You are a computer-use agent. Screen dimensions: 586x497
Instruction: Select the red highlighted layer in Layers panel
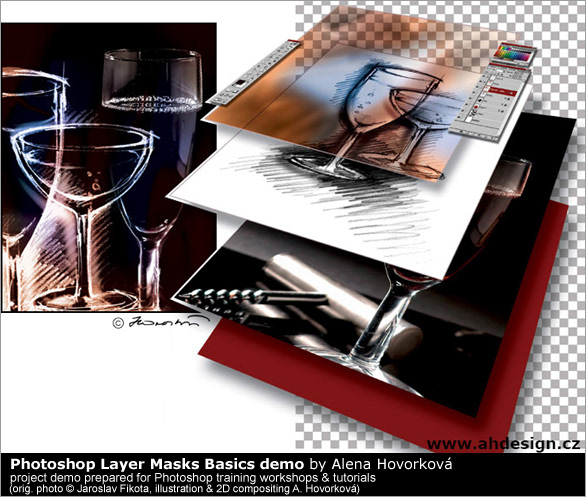[503, 92]
